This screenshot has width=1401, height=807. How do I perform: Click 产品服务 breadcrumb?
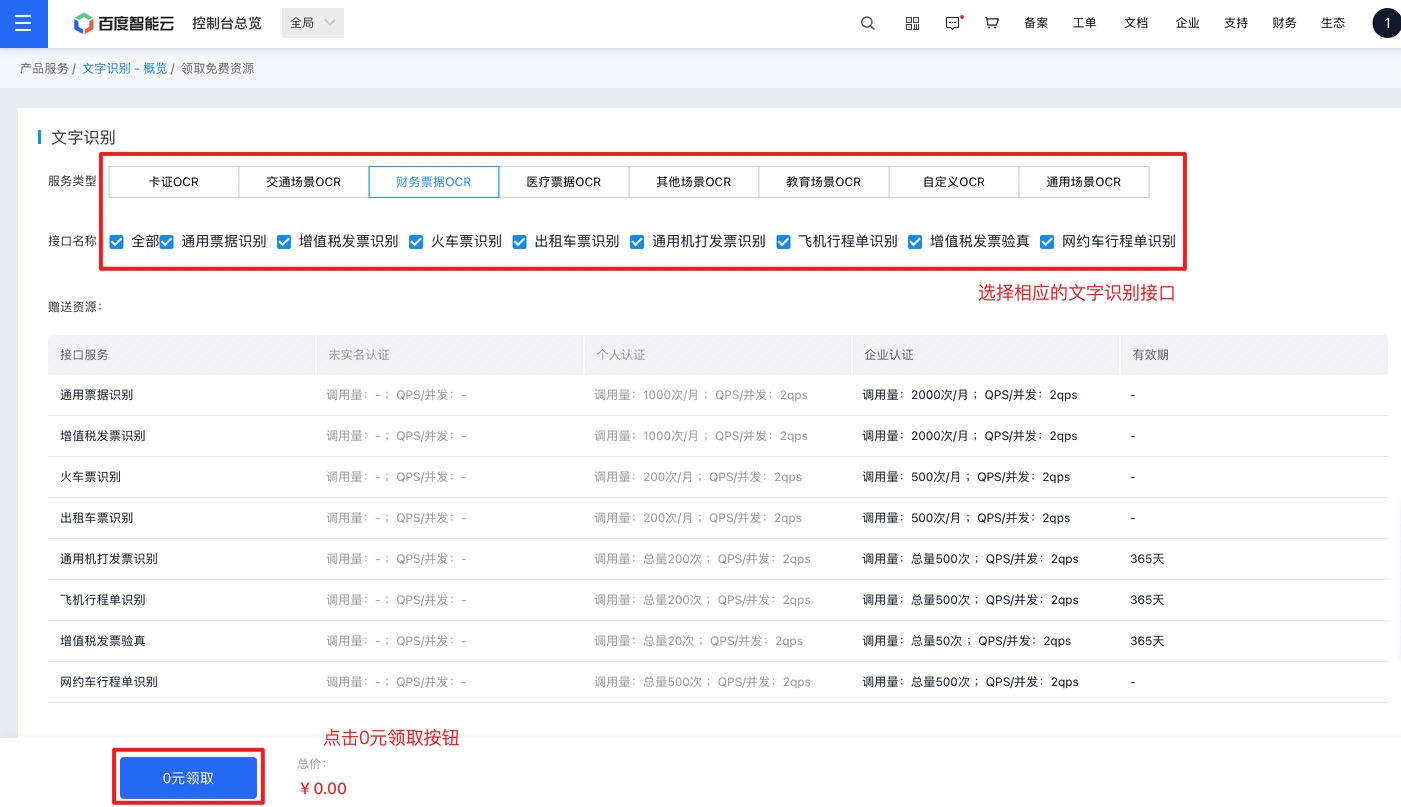coord(44,69)
